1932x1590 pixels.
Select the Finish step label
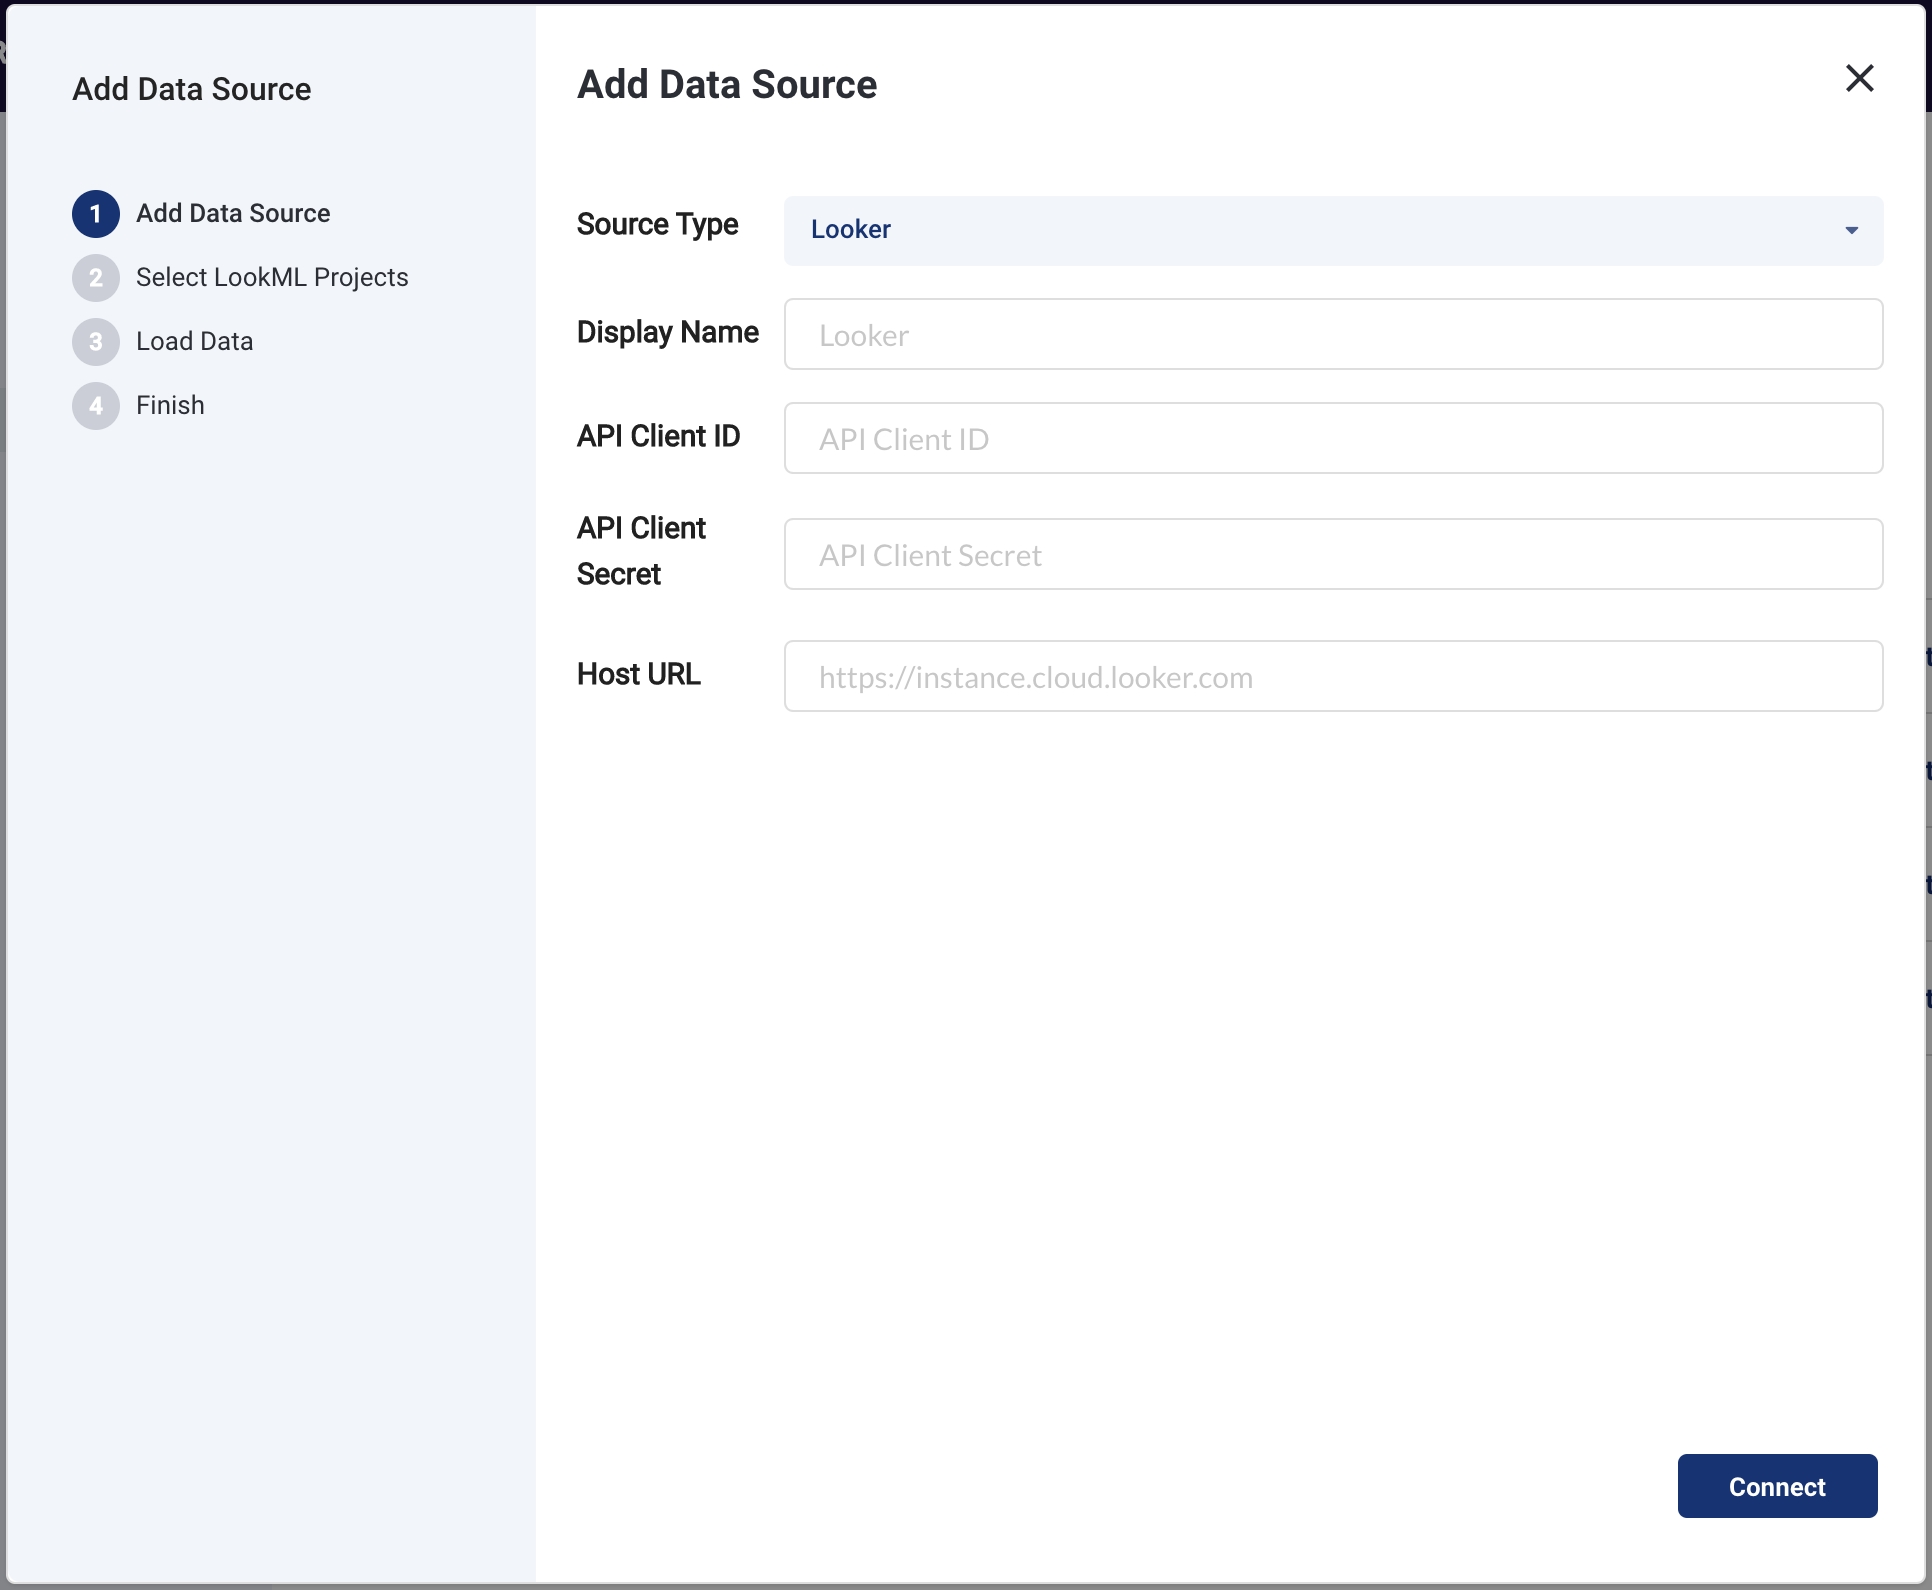[170, 406]
